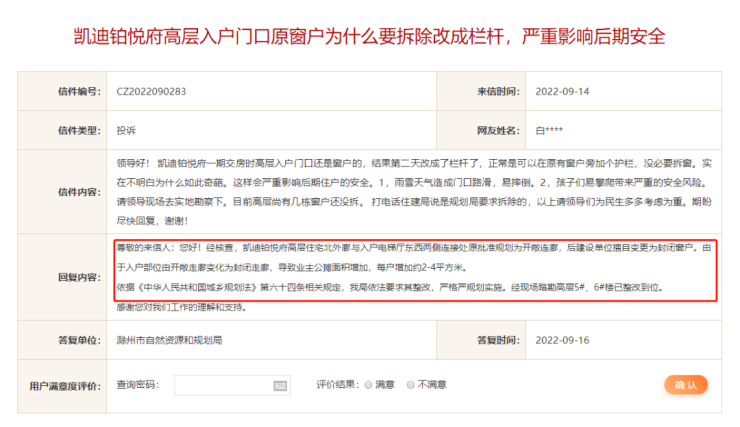
Task: Click the 查询密码 label
Action: 138,385
